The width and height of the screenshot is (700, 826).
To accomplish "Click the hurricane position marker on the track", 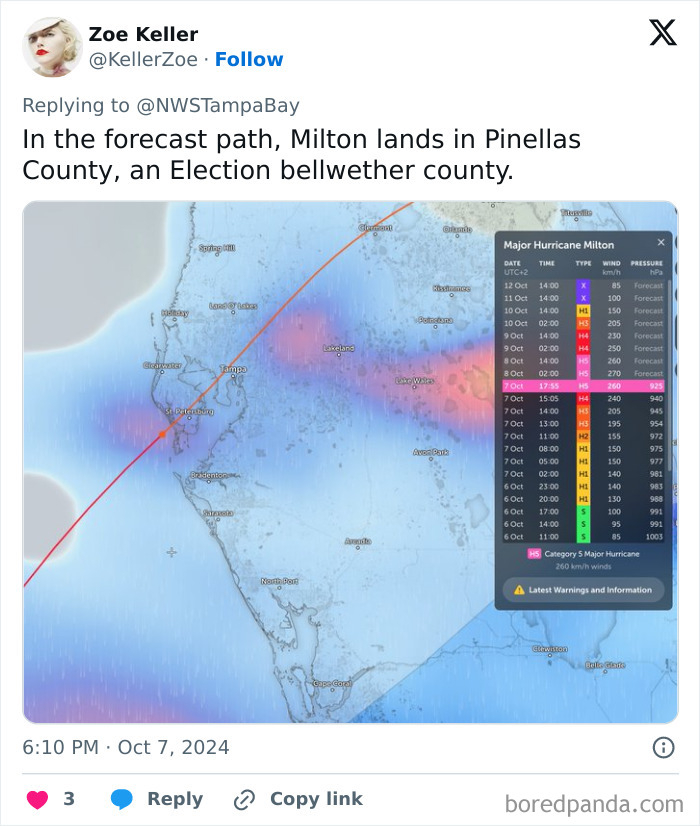I will 164,434.
